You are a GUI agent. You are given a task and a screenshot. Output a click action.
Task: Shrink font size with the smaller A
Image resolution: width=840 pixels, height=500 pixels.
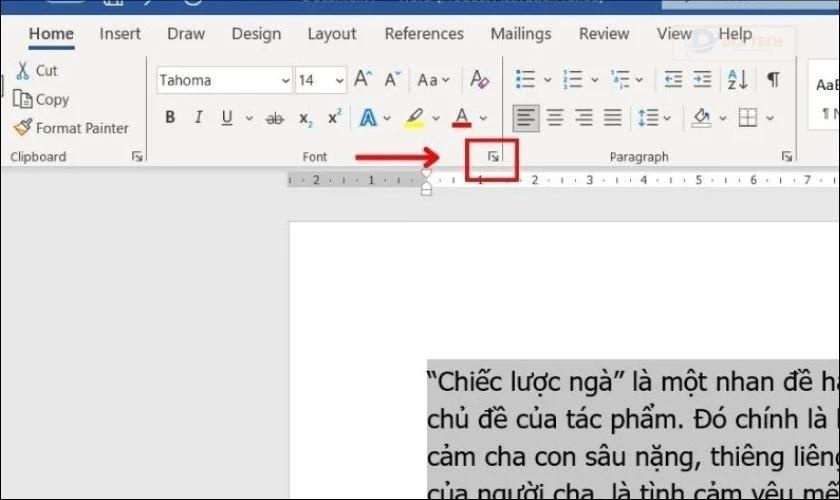[x=393, y=79]
